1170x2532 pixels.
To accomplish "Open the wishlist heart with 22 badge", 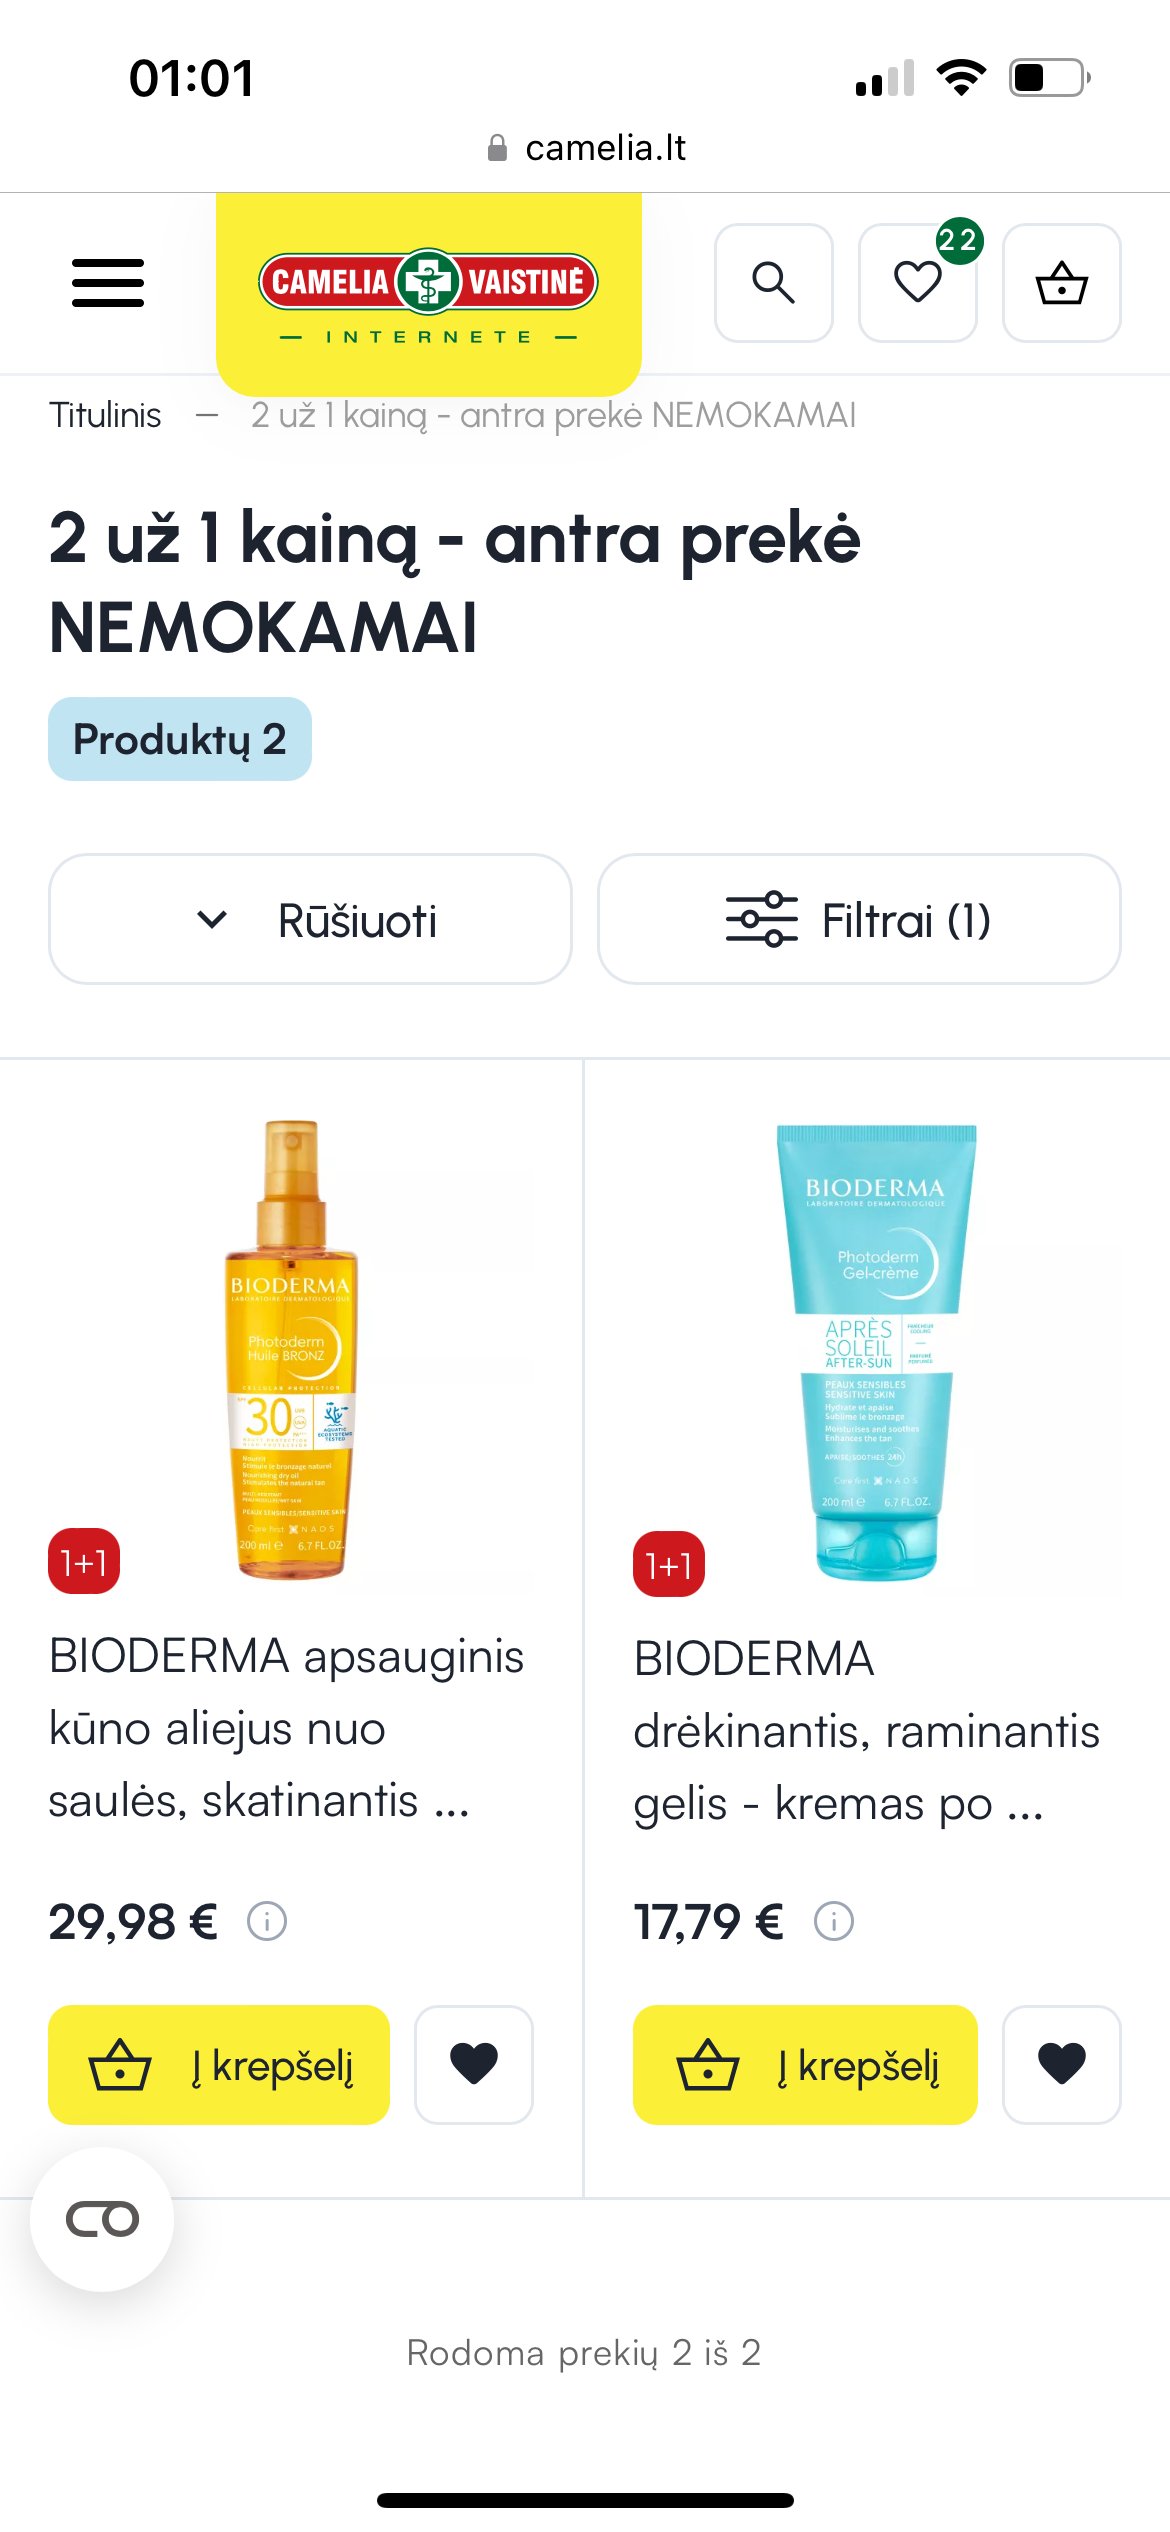I will [x=917, y=283].
